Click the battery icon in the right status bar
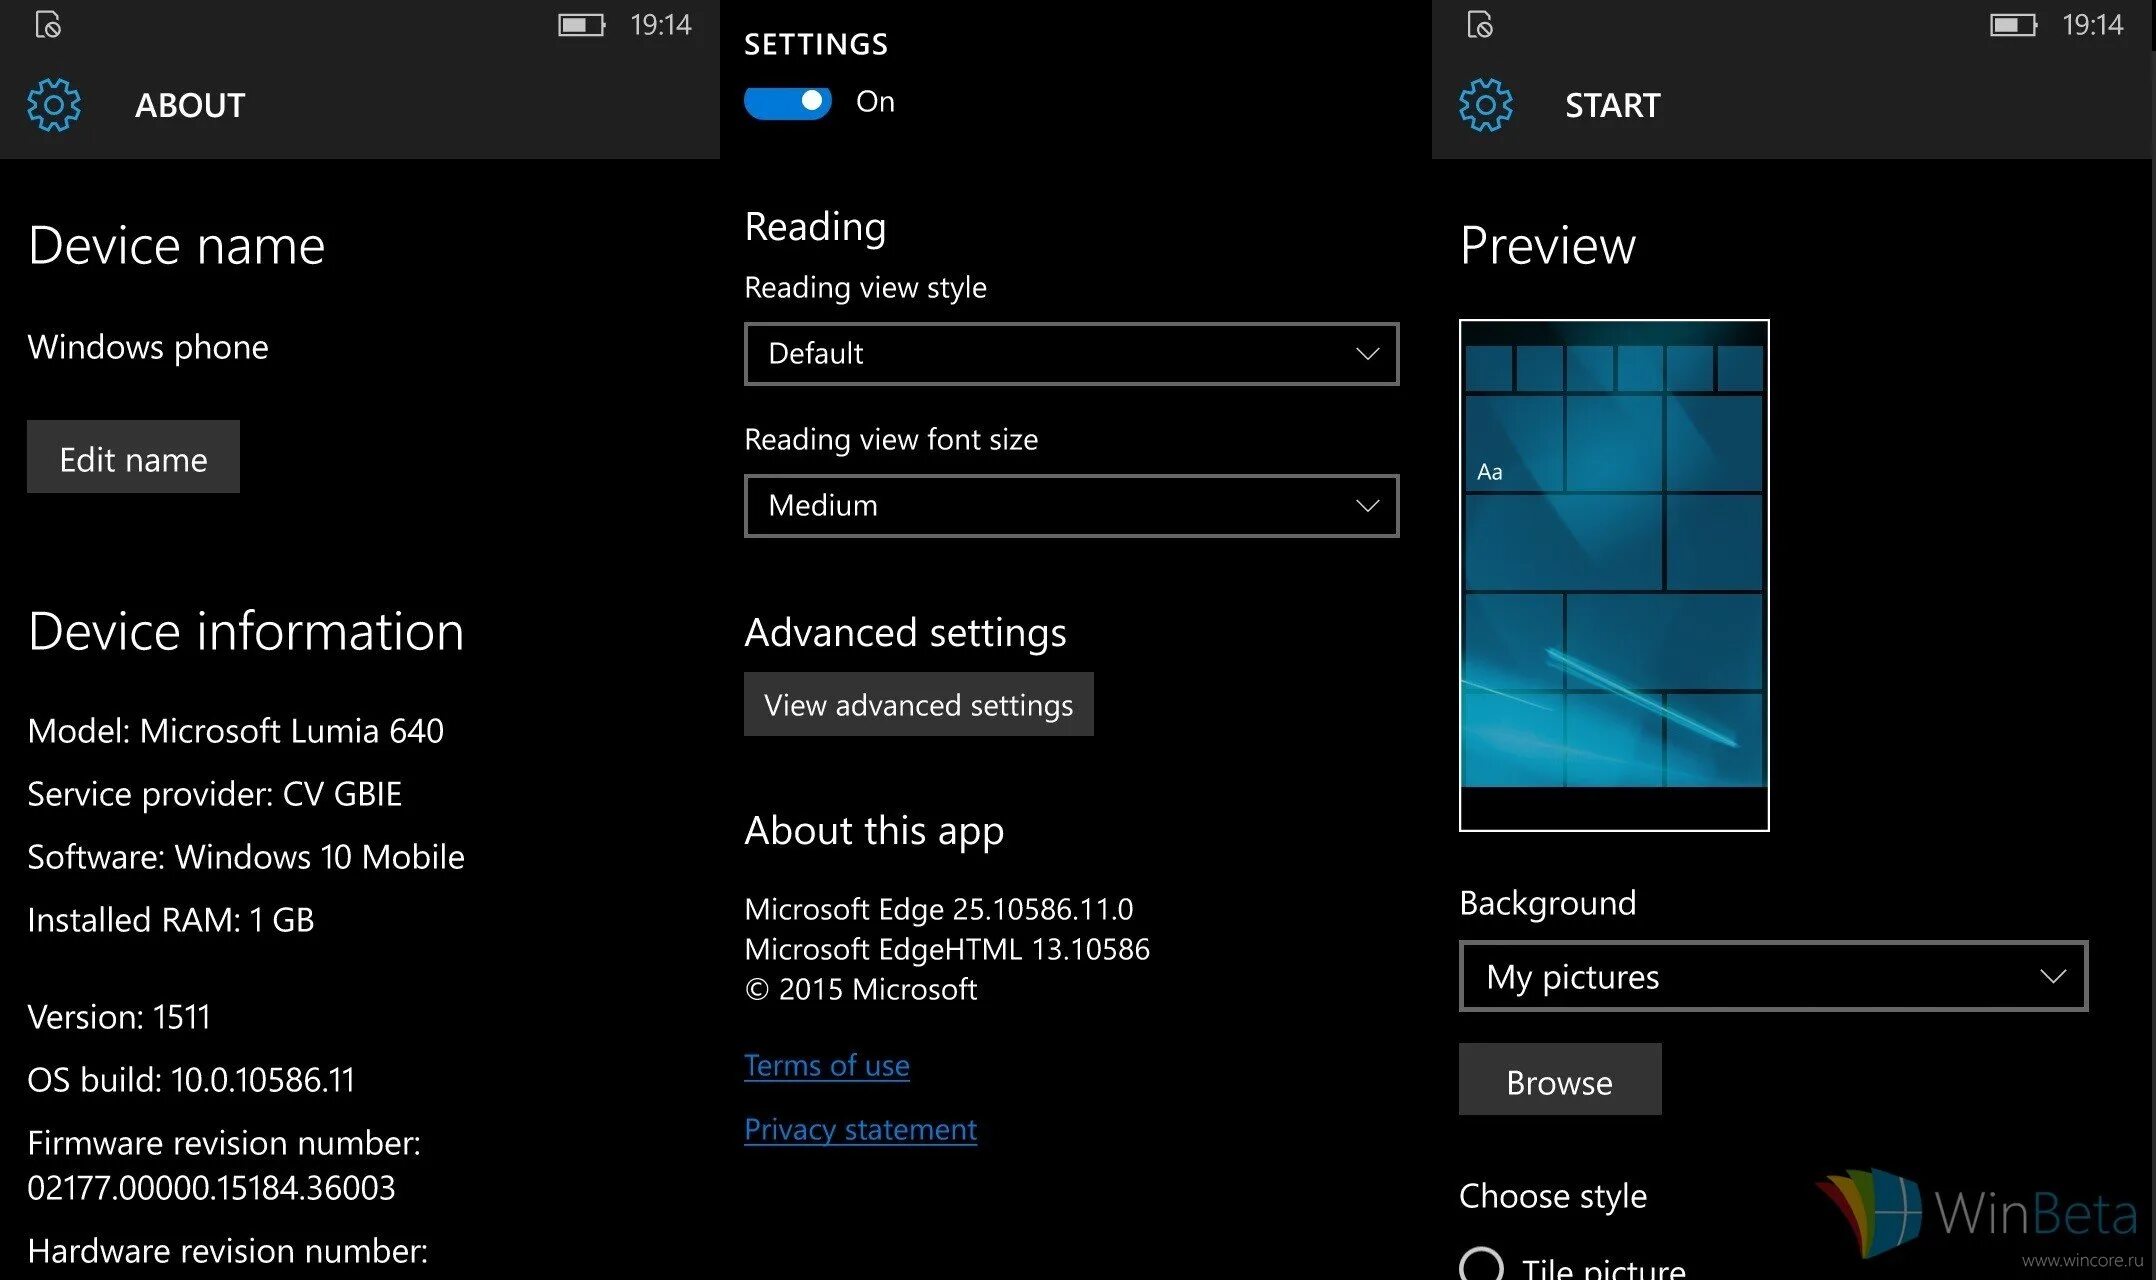The height and width of the screenshot is (1280, 2156). [2014, 25]
